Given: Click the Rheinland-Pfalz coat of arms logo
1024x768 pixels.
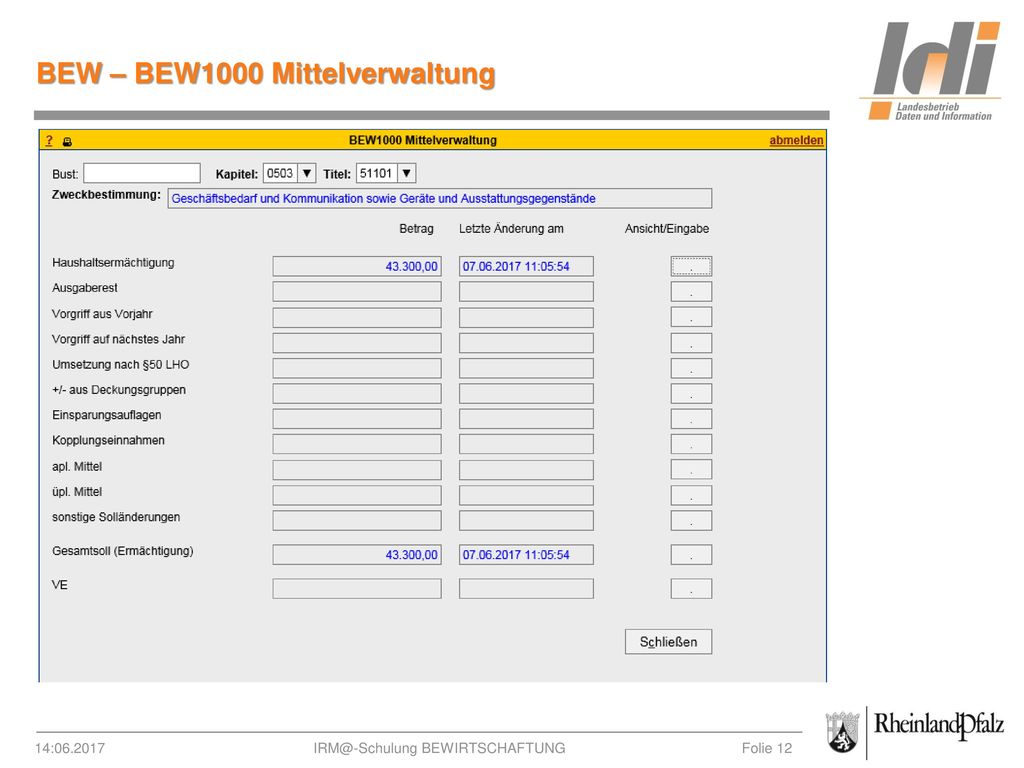Looking at the screenshot, I should point(842,732).
